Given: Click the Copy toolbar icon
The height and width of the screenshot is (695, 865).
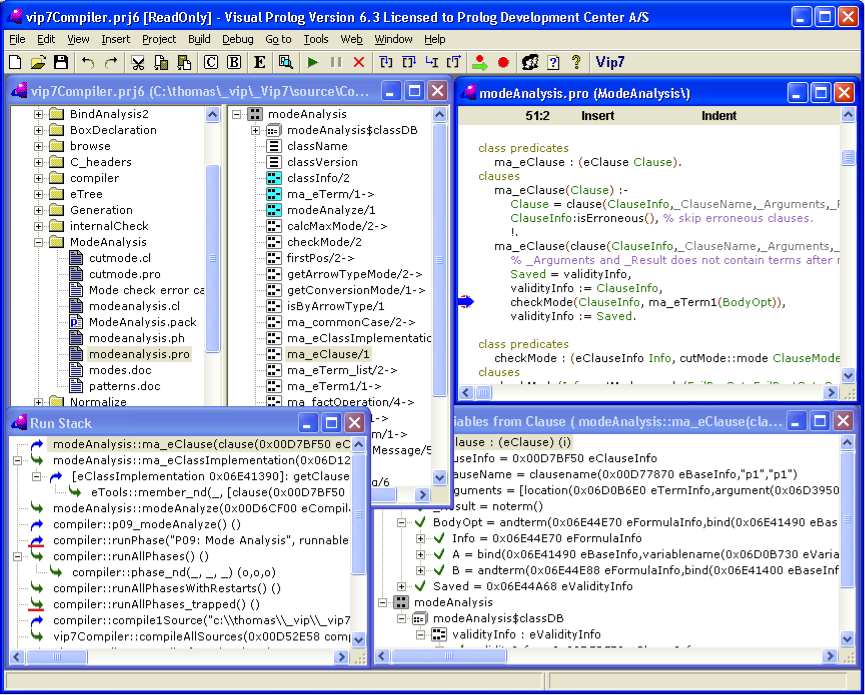Looking at the screenshot, I should pos(161,62).
